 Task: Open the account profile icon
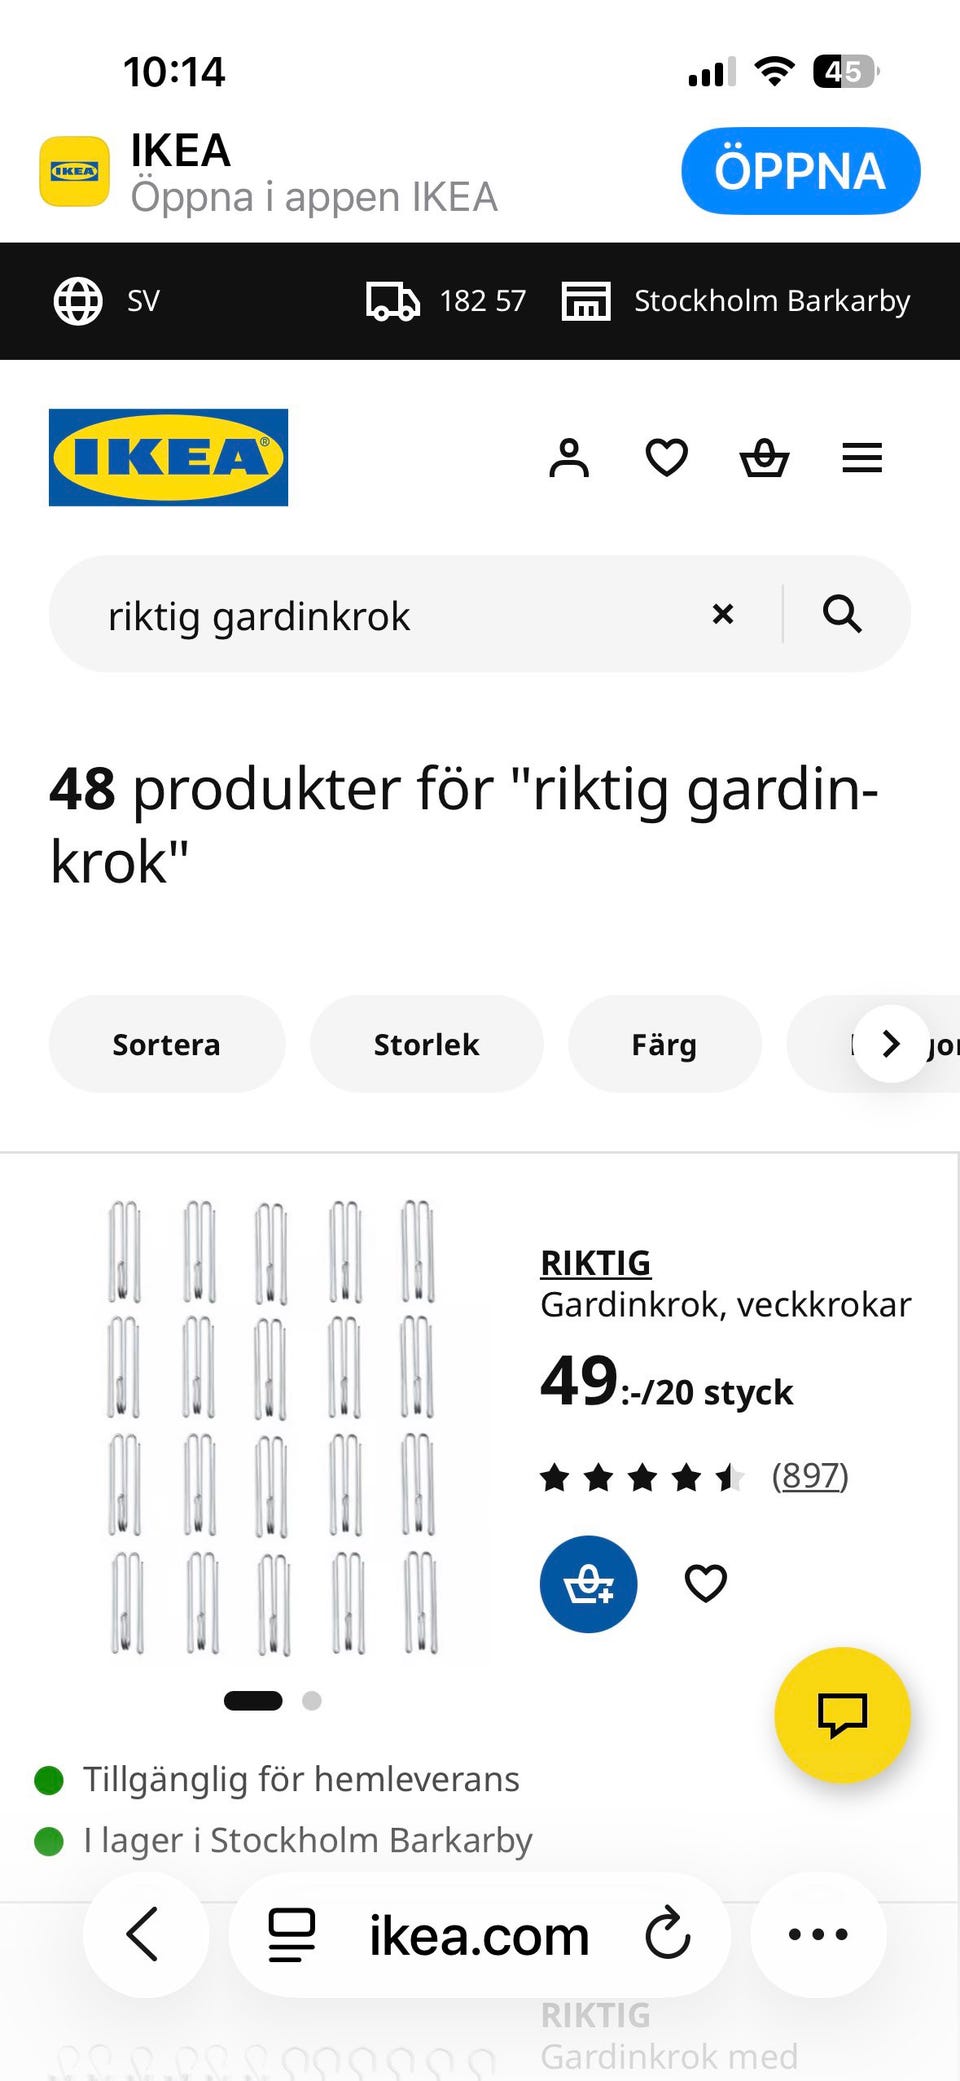569,458
